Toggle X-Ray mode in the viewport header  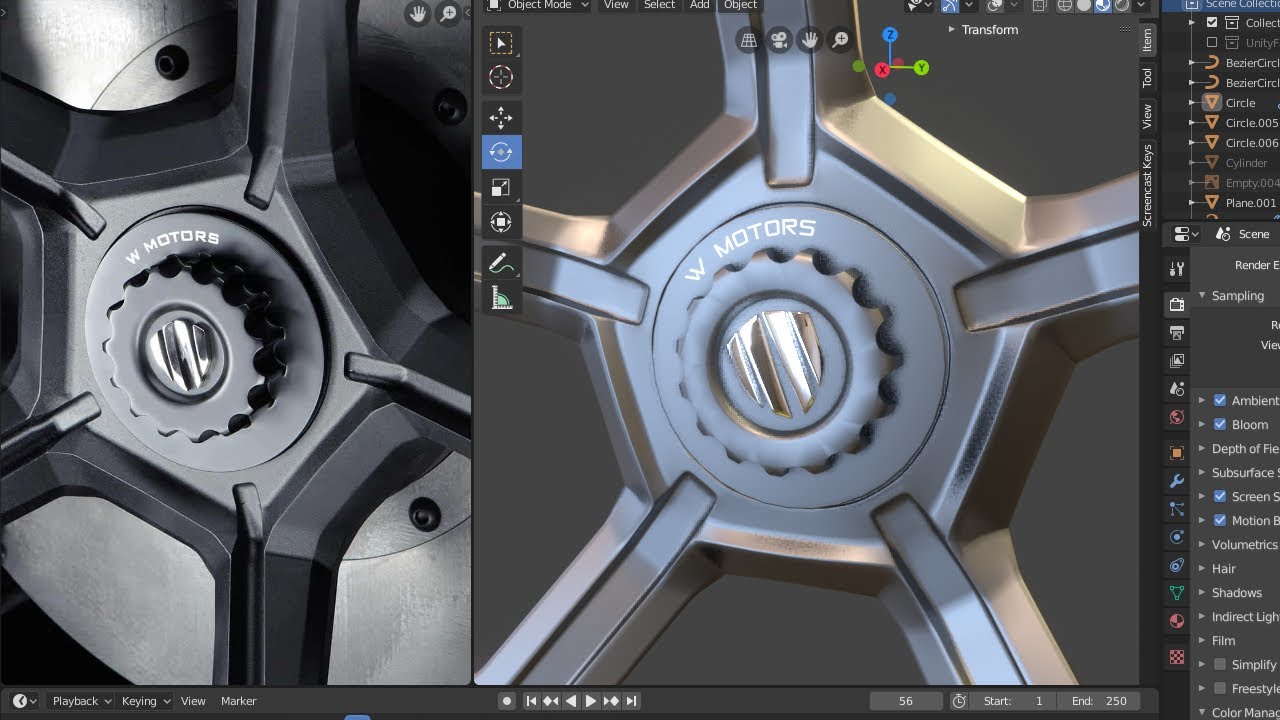pyautogui.click(x=1040, y=5)
